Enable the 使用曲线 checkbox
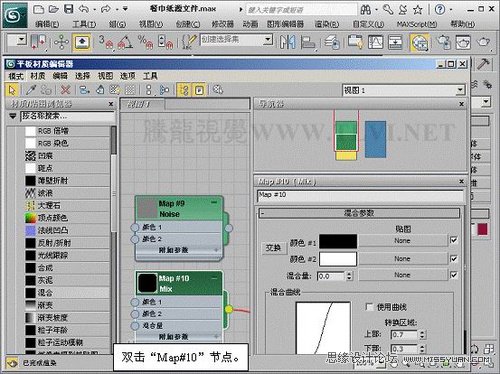 tap(369, 307)
